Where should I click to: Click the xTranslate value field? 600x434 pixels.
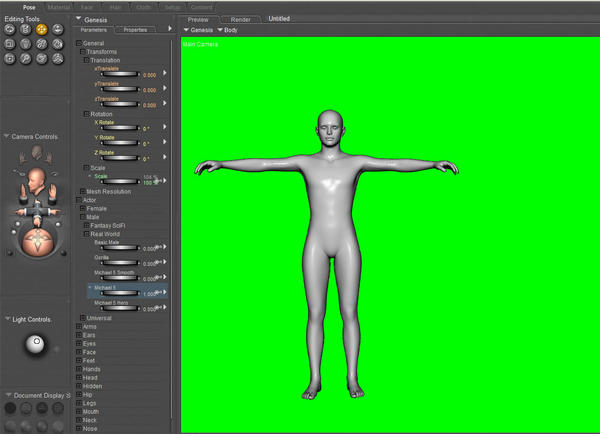[x=149, y=74]
